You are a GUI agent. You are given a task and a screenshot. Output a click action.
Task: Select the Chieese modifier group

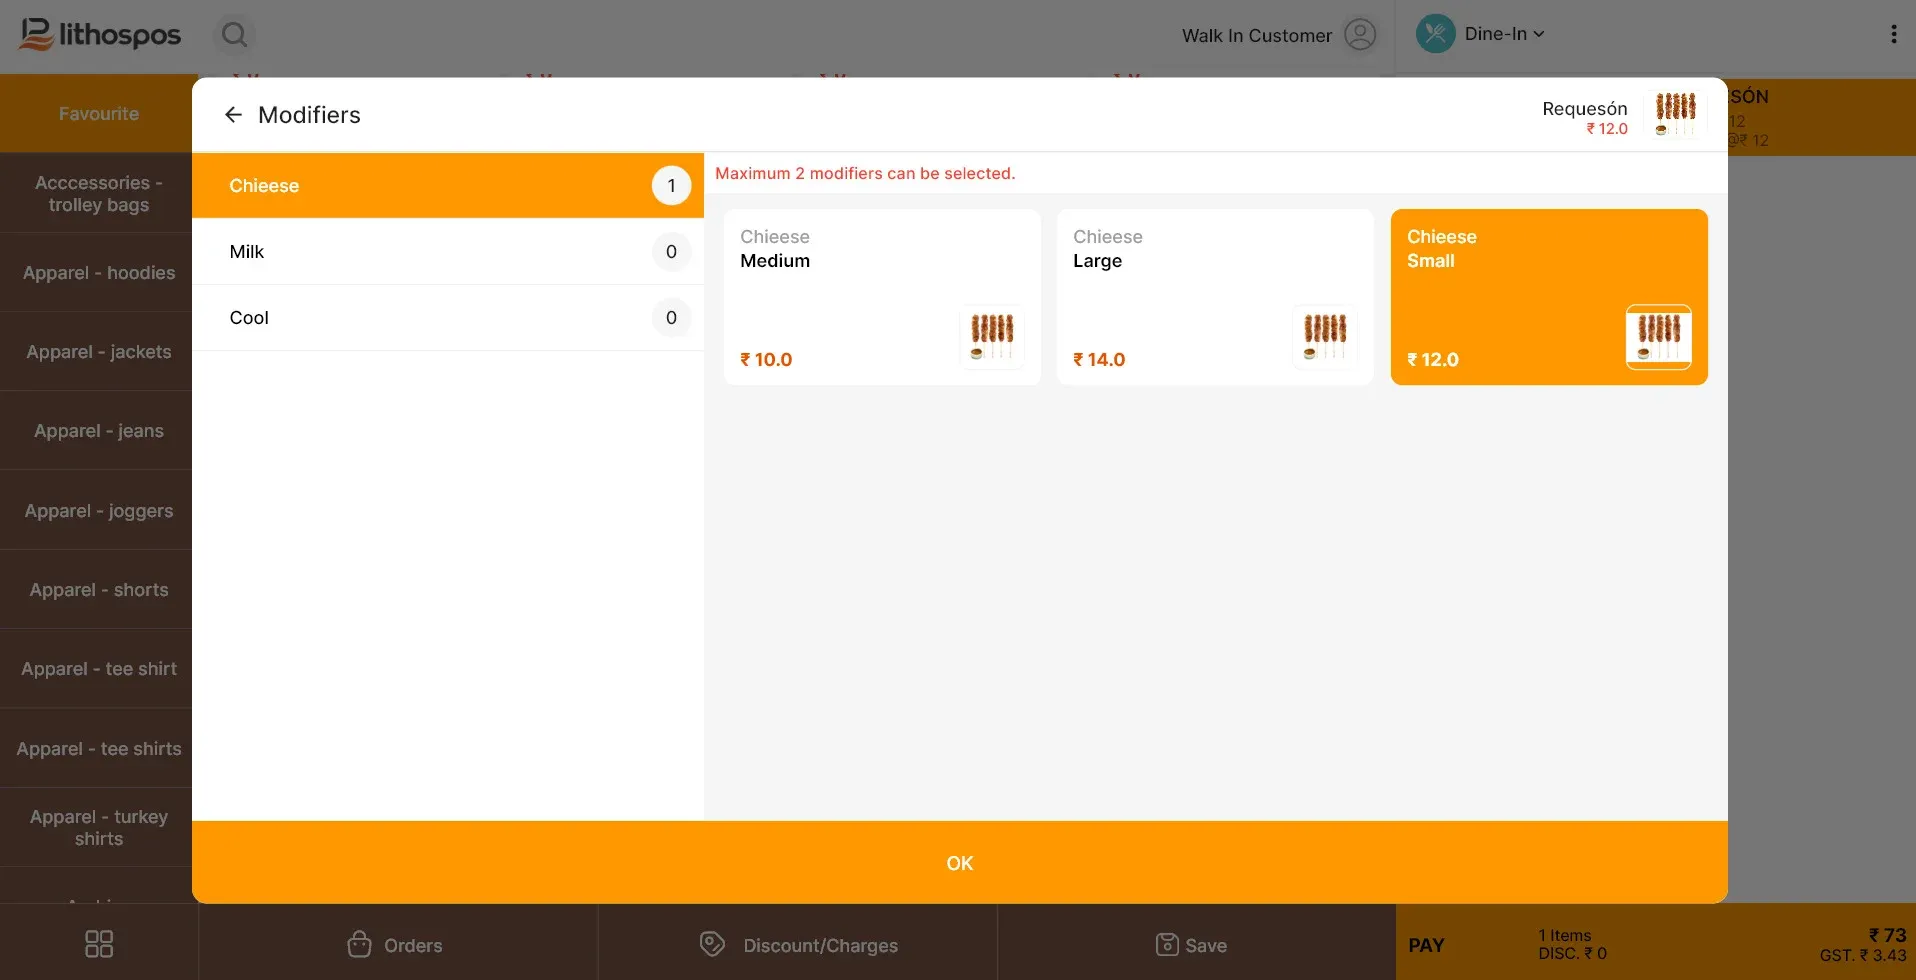(x=448, y=186)
